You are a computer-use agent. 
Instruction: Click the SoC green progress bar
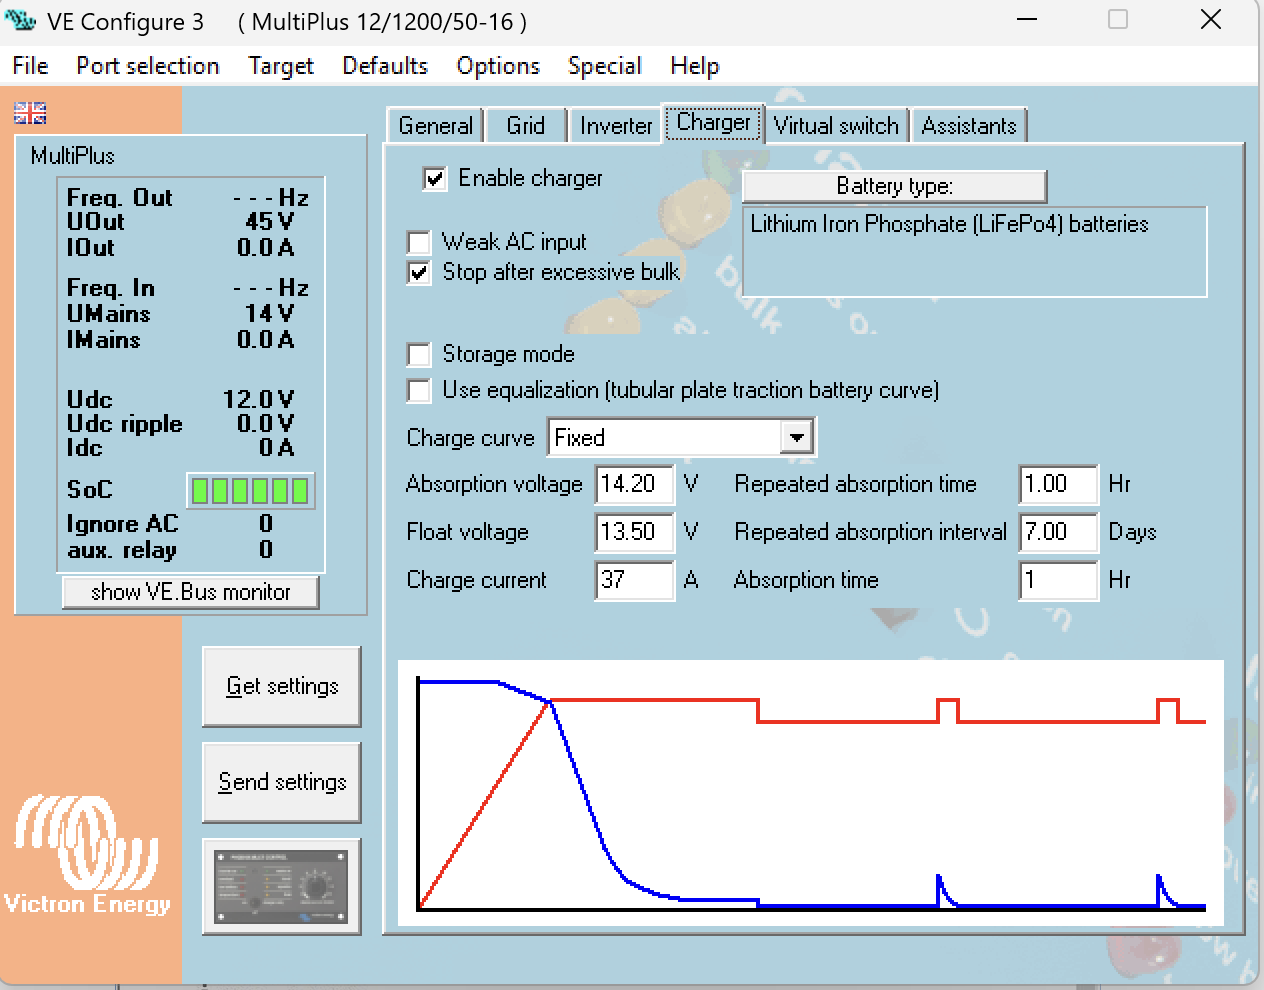(251, 490)
